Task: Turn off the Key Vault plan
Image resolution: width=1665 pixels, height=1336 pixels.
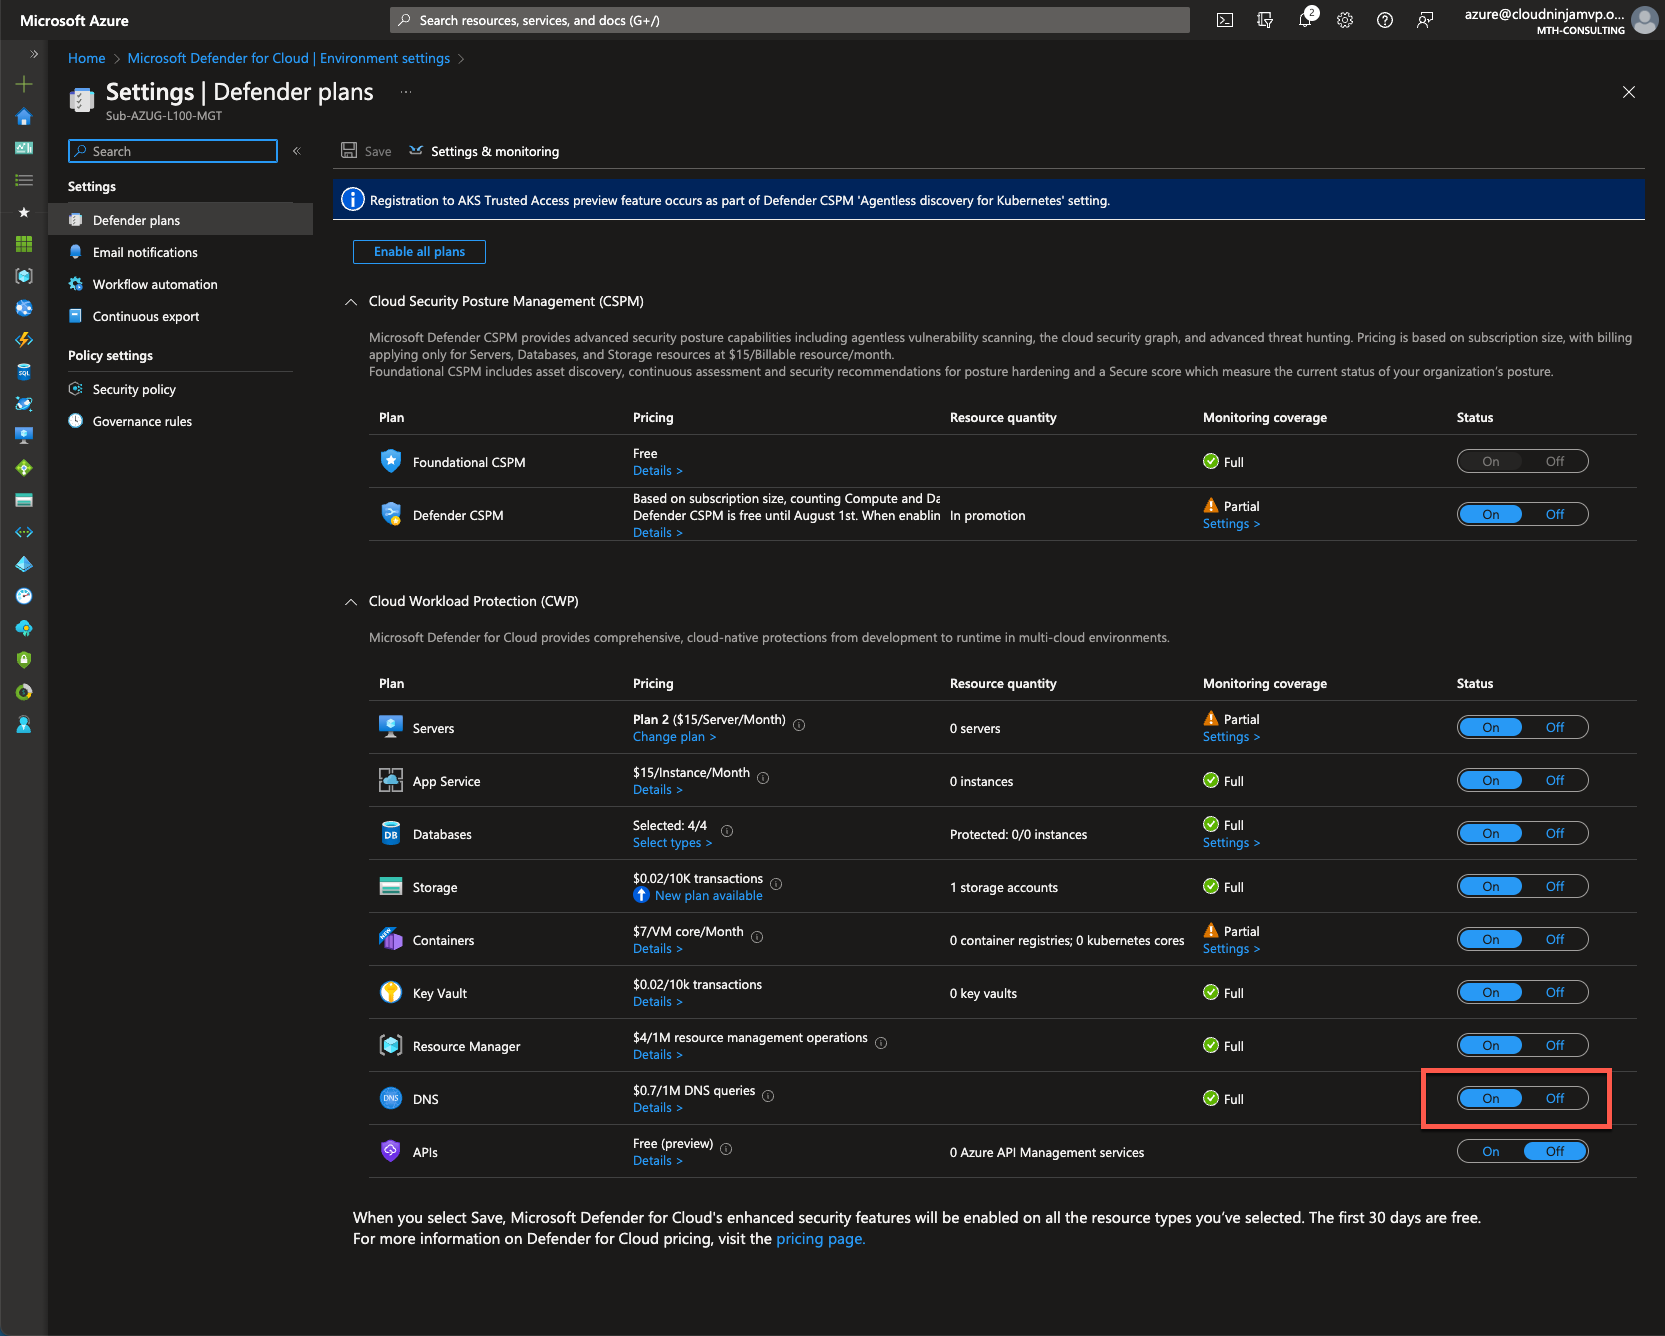Action: click(x=1555, y=992)
